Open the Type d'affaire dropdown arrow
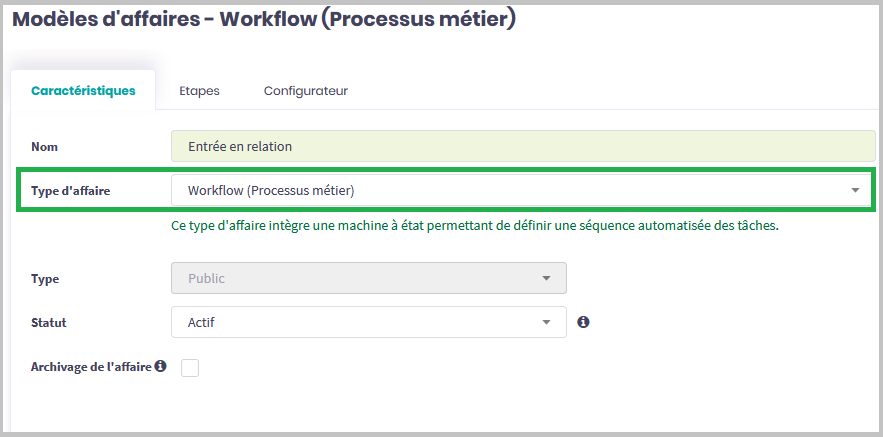 [855, 190]
